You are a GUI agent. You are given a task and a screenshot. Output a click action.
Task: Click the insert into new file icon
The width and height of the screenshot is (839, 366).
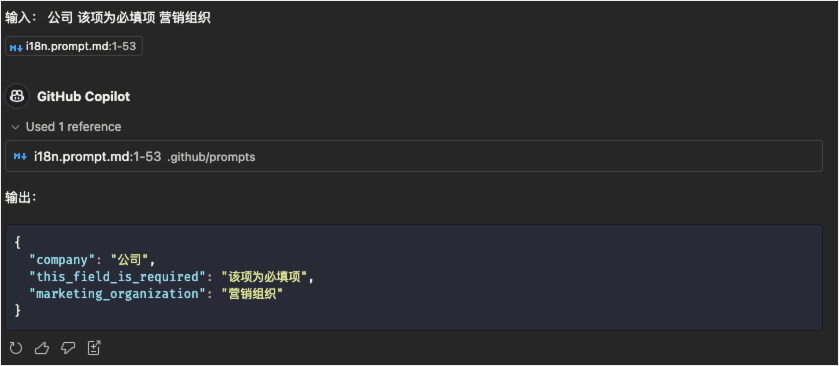(94, 348)
